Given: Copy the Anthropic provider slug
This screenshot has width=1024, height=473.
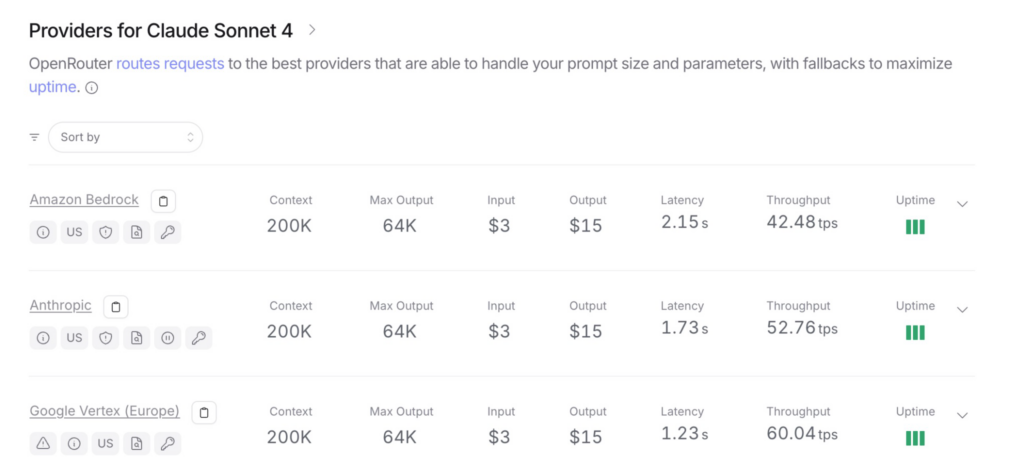Looking at the screenshot, I should (x=116, y=306).
